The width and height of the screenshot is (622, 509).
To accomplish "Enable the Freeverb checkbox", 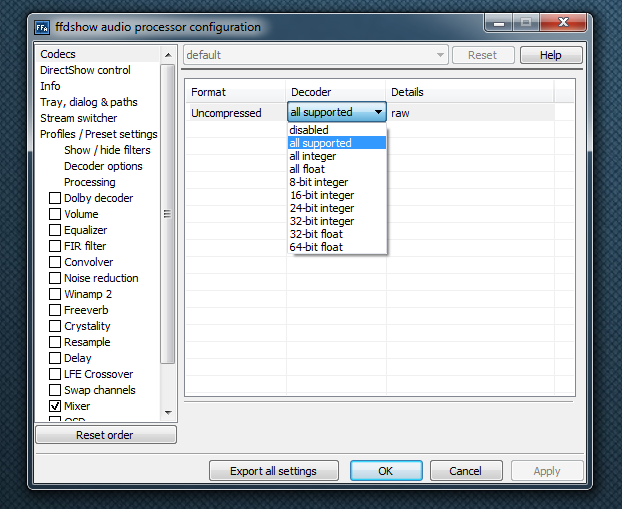I will (55, 310).
